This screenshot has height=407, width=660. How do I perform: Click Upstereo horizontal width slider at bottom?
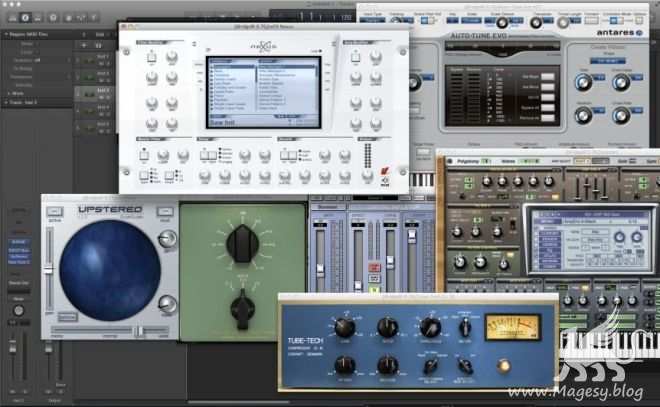[x=109, y=331]
